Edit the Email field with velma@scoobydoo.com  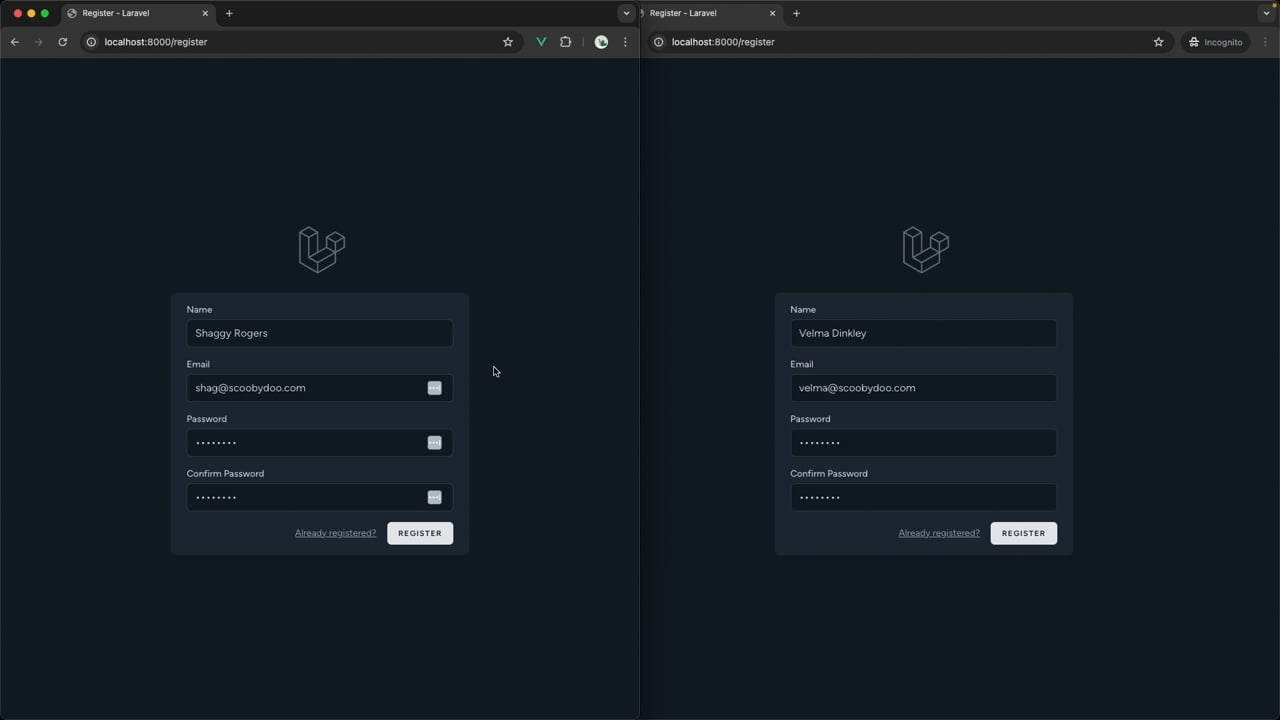[924, 388]
